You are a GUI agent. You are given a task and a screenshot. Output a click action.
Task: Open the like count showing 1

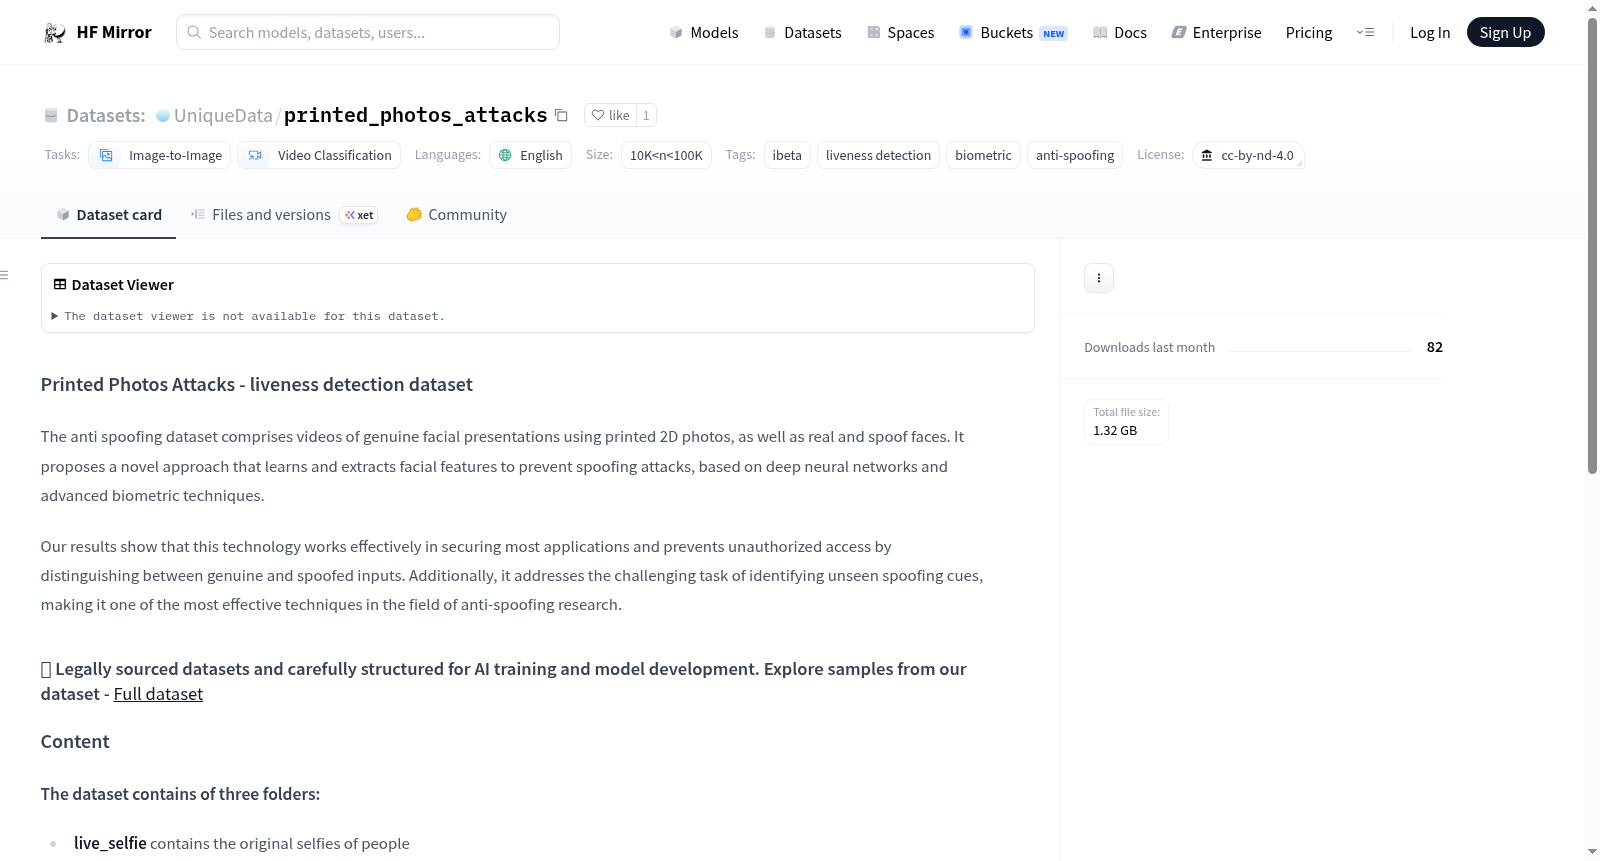click(646, 115)
